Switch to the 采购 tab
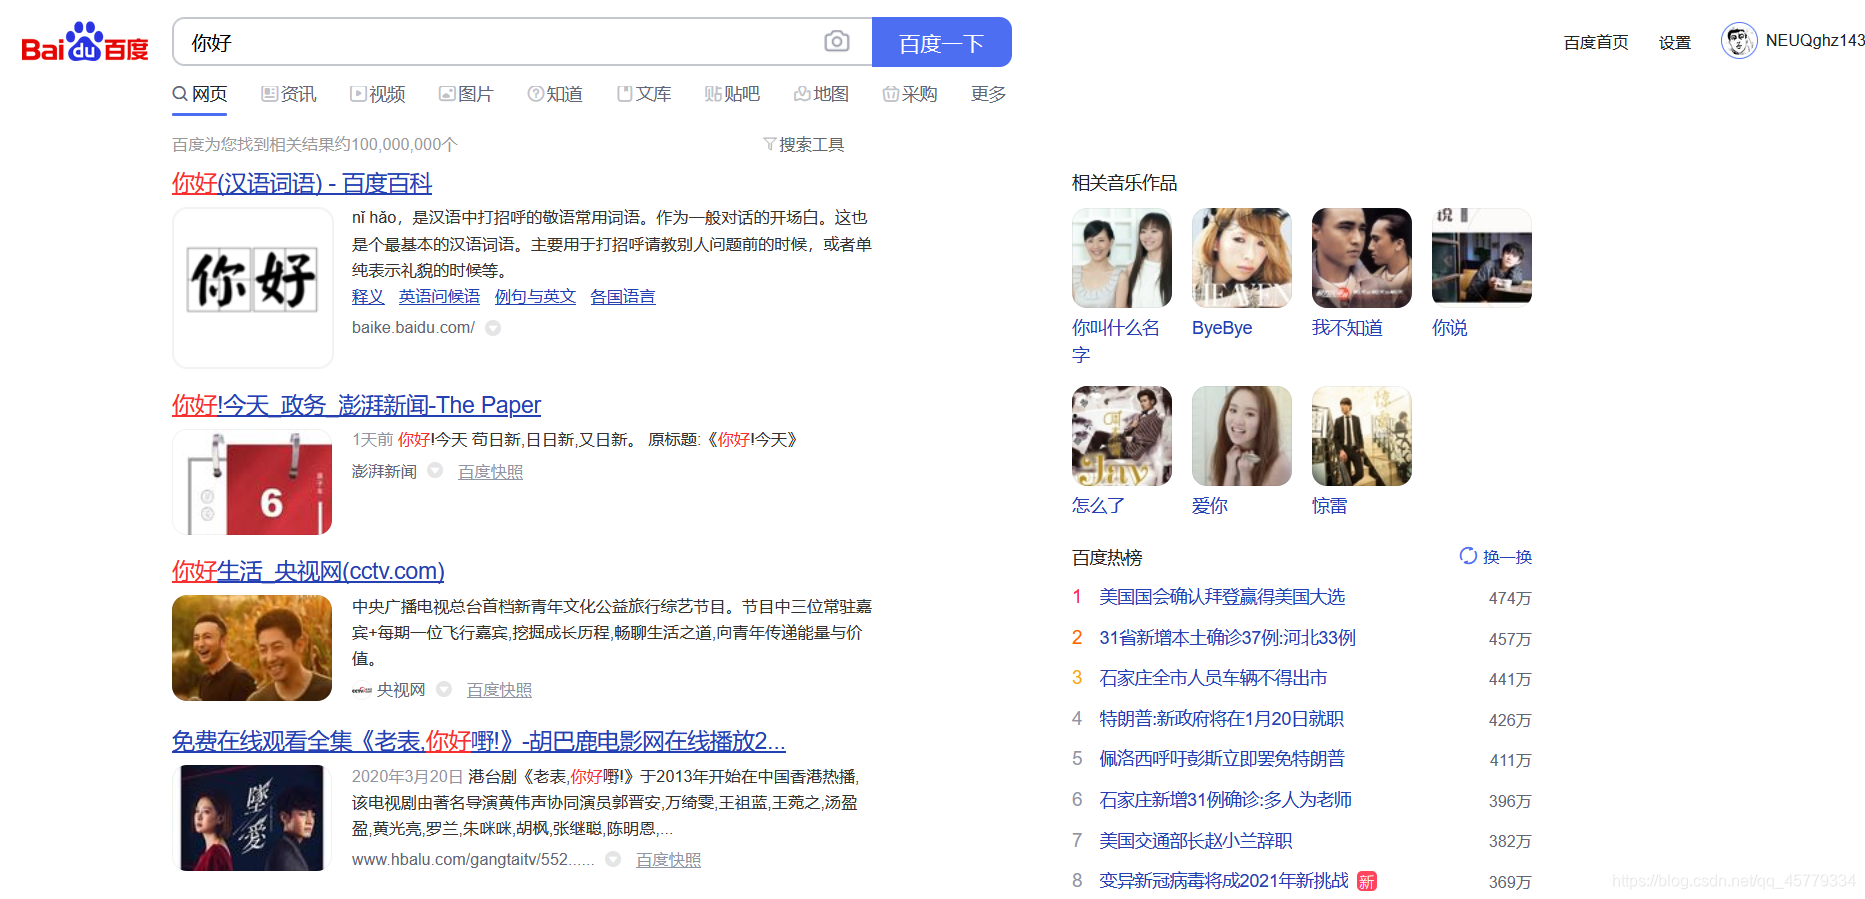The image size is (1865, 899). (911, 94)
